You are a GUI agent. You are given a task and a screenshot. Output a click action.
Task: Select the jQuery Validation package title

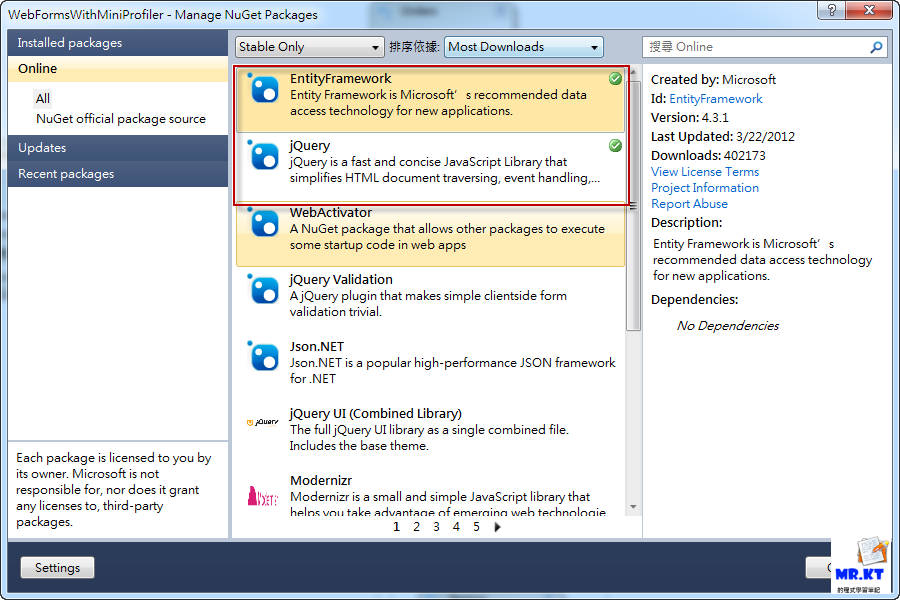click(x=341, y=280)
